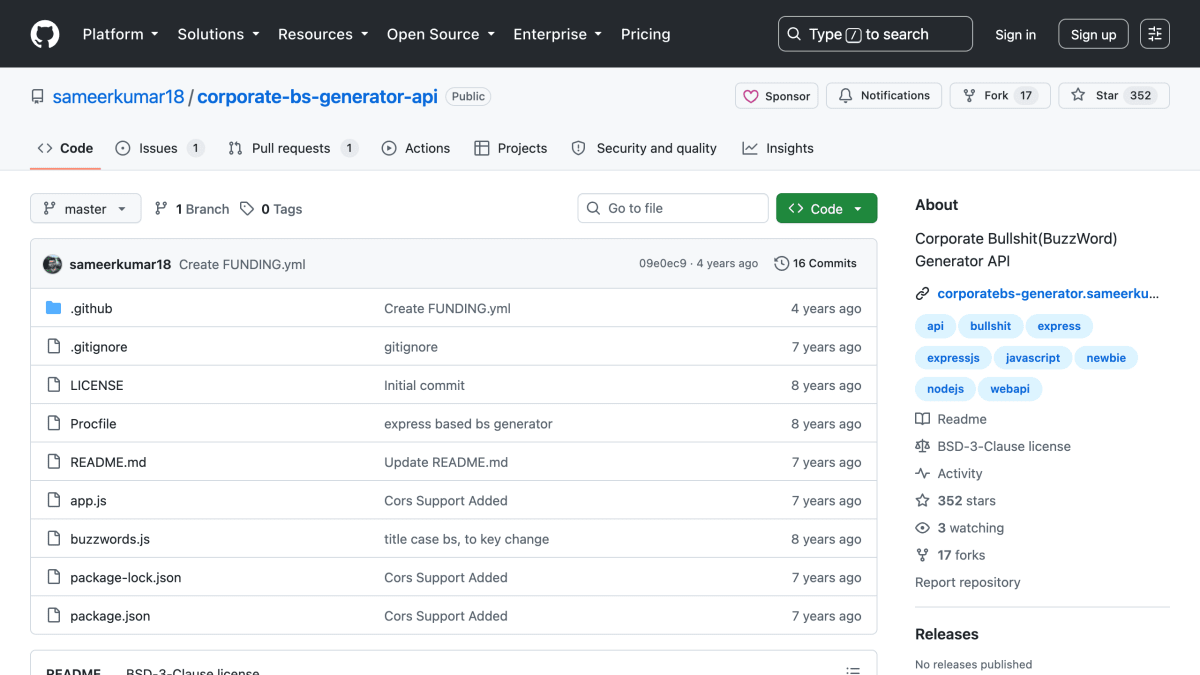Open the Pull requests tab
The width and height of the screenshot is (1200, 675).
[292, 148]
